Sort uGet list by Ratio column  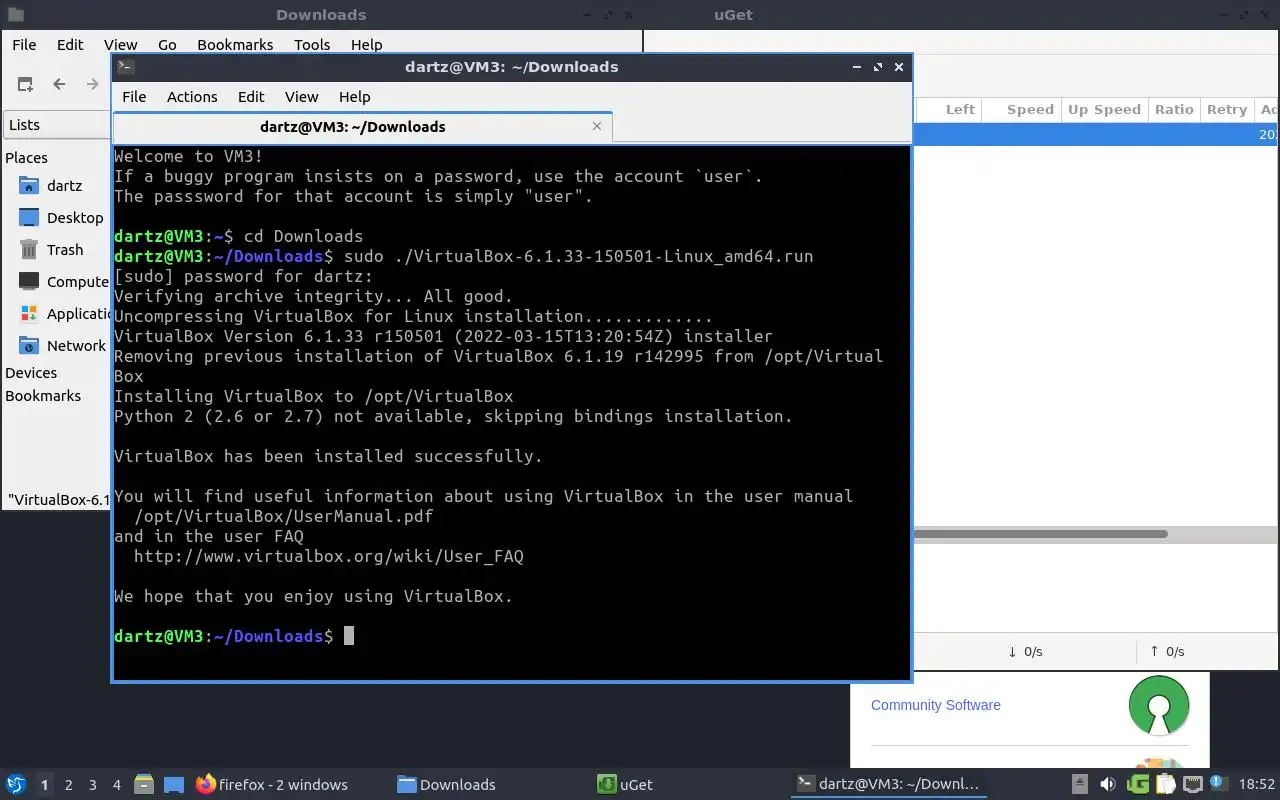click(1174, 110)
